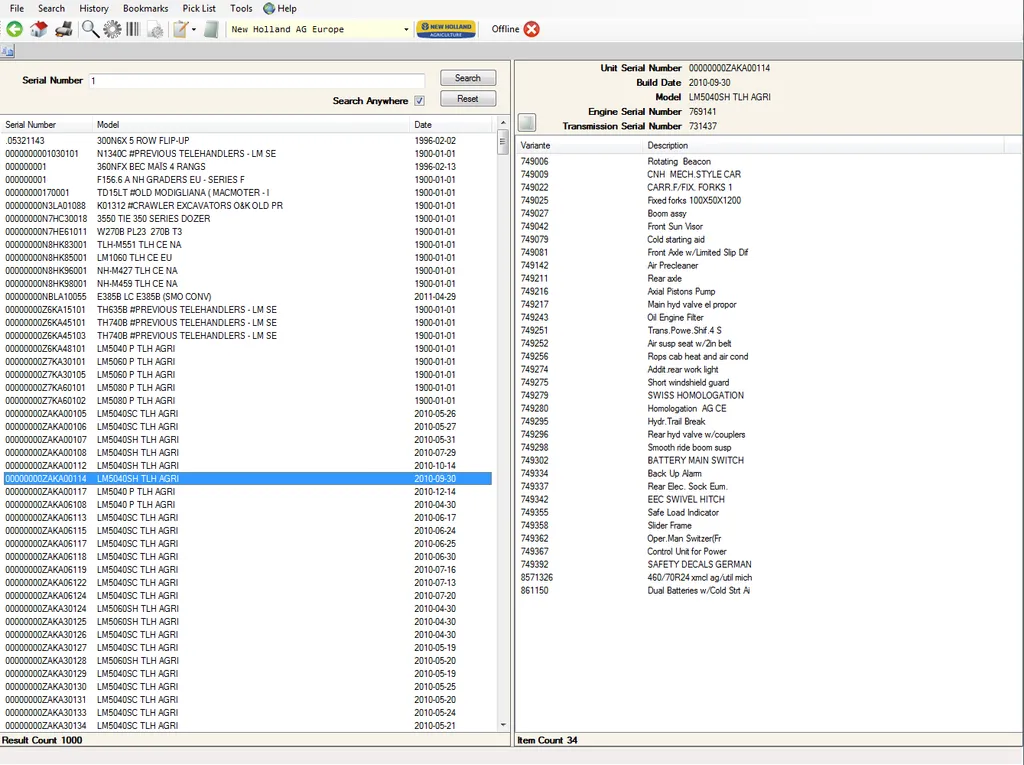Open the File menu

pyautogui.click(x=17, y=8)
